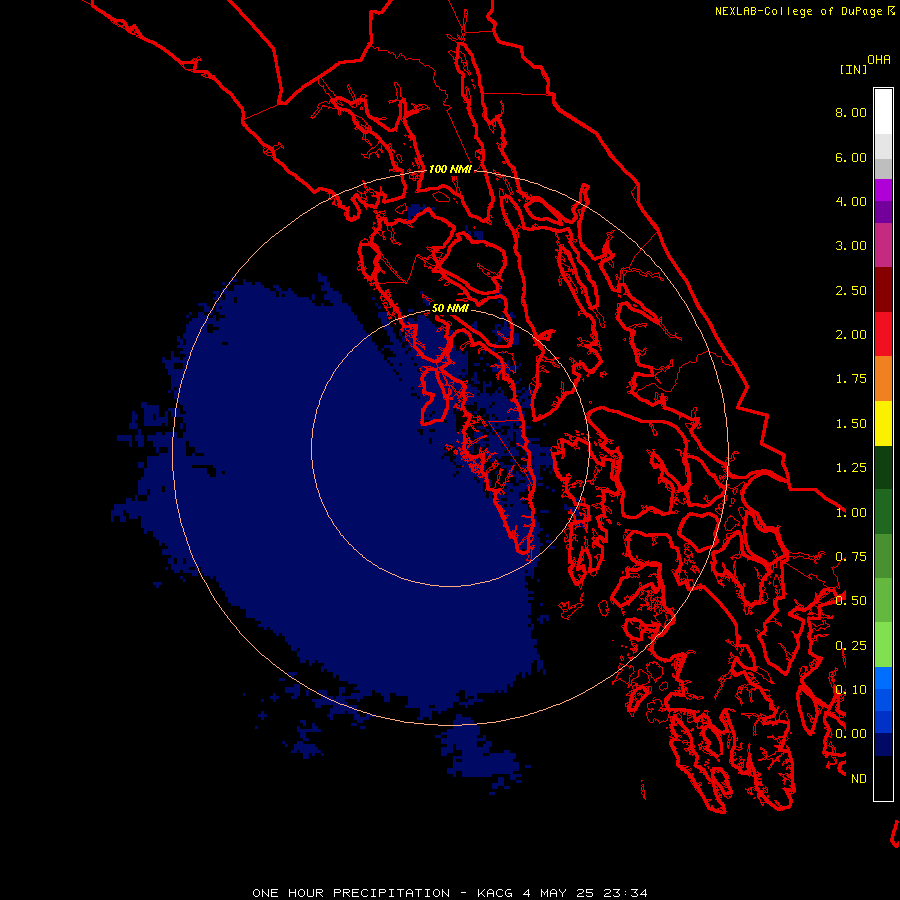This screenshot has height=900, width=900.
Task: Click the ONE HOUR PRECIPITATION title text
Action: (x=351, y=893)
